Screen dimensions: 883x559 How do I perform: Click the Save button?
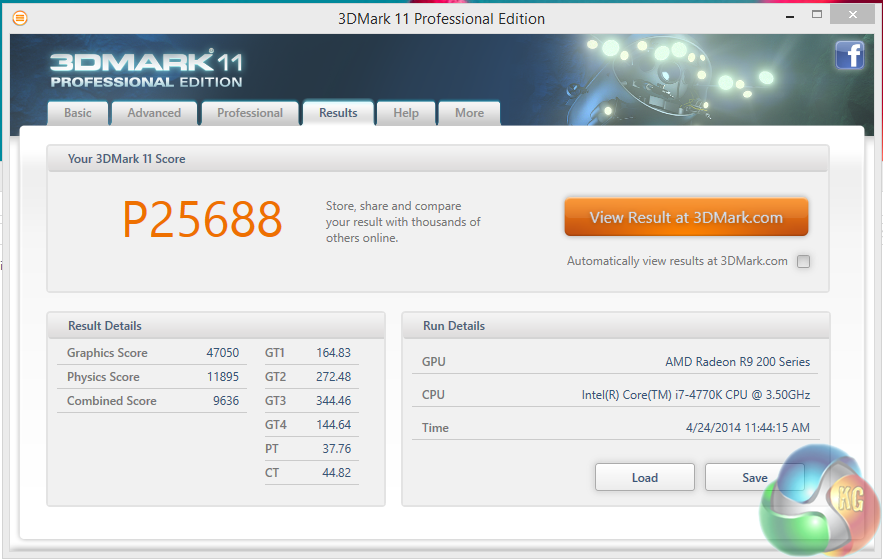pos(755,477)
